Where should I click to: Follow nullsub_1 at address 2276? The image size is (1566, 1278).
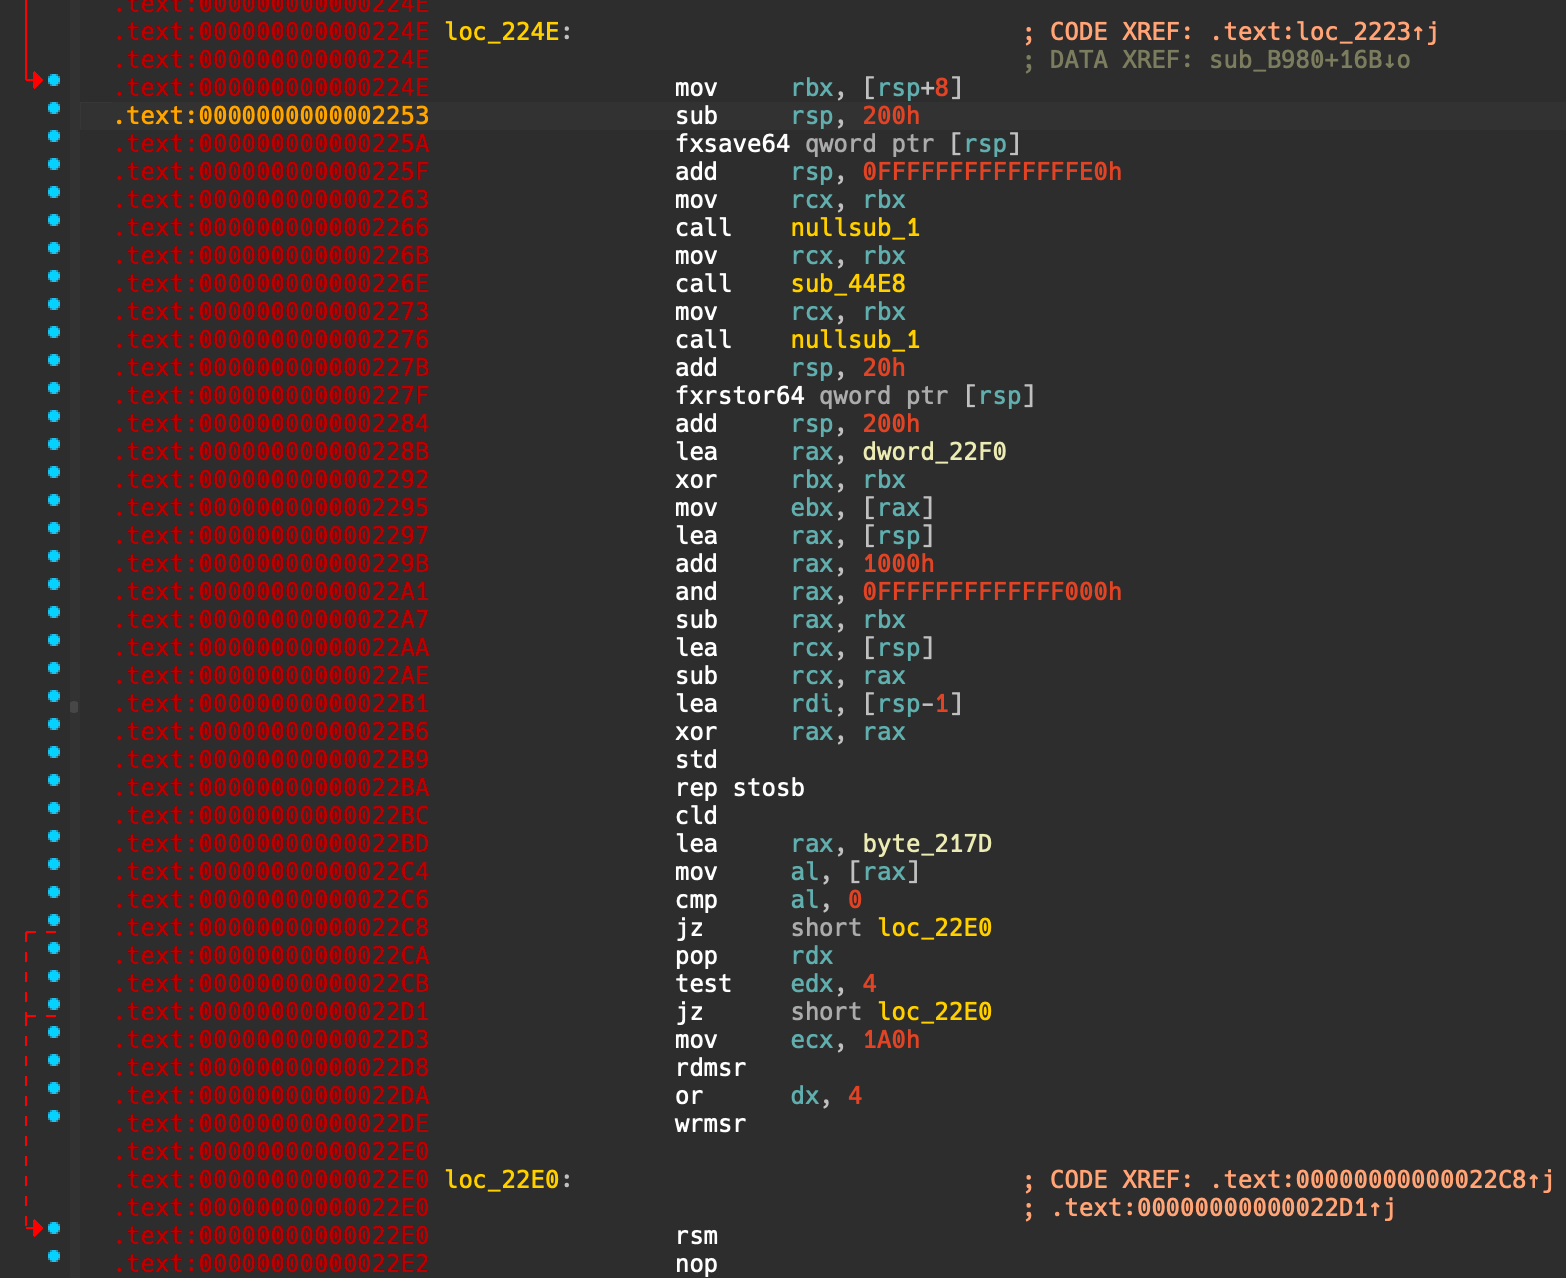tap(855, 340)
